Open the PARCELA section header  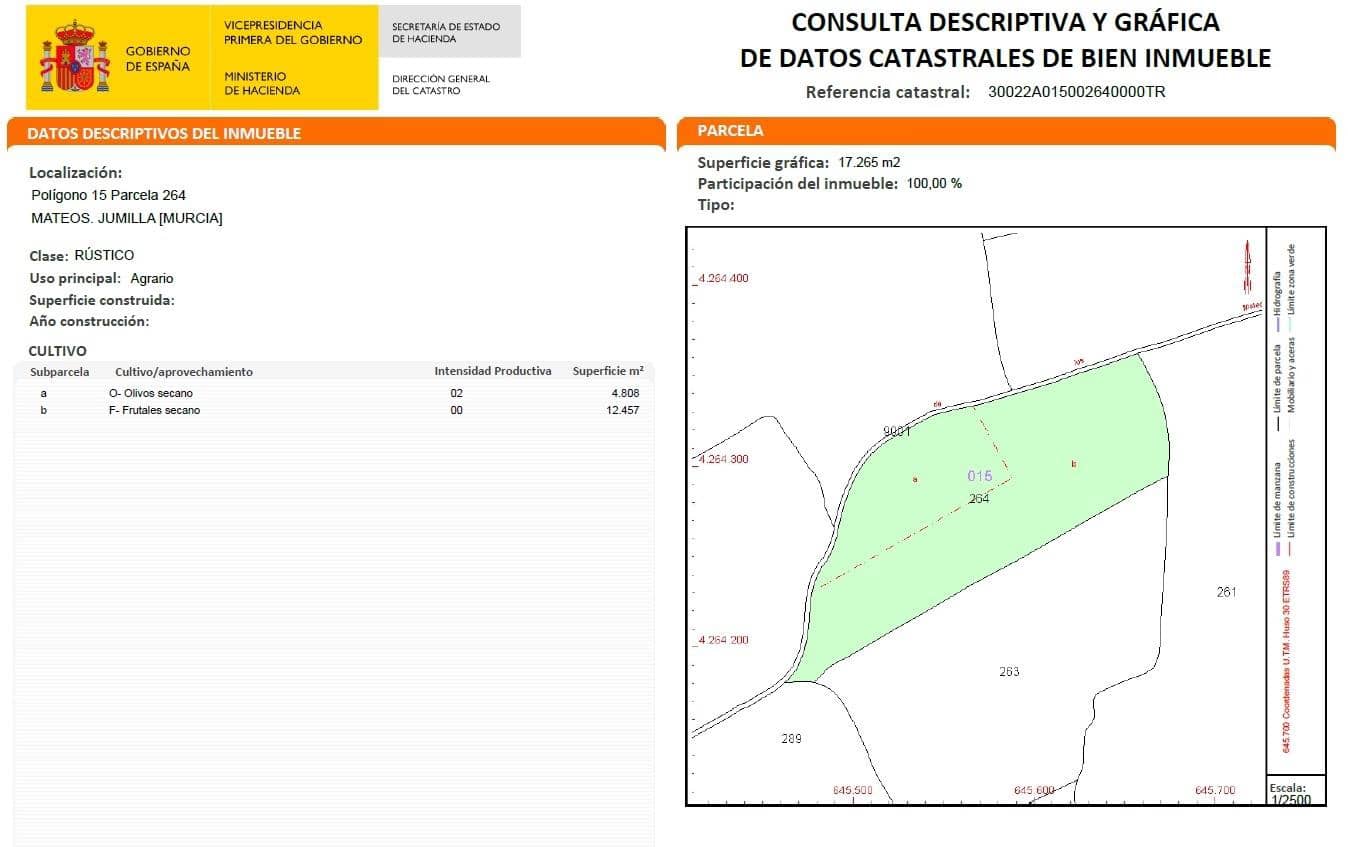click(730, 131)
